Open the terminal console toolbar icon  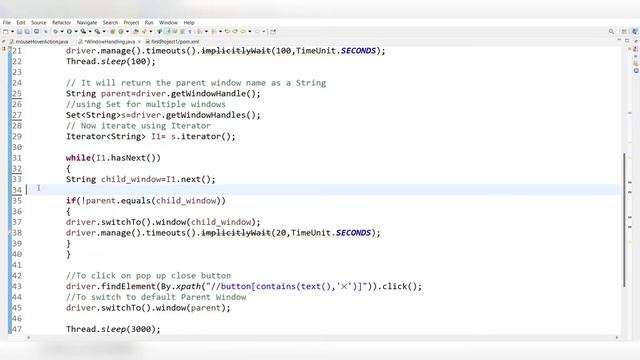point(36,31)
